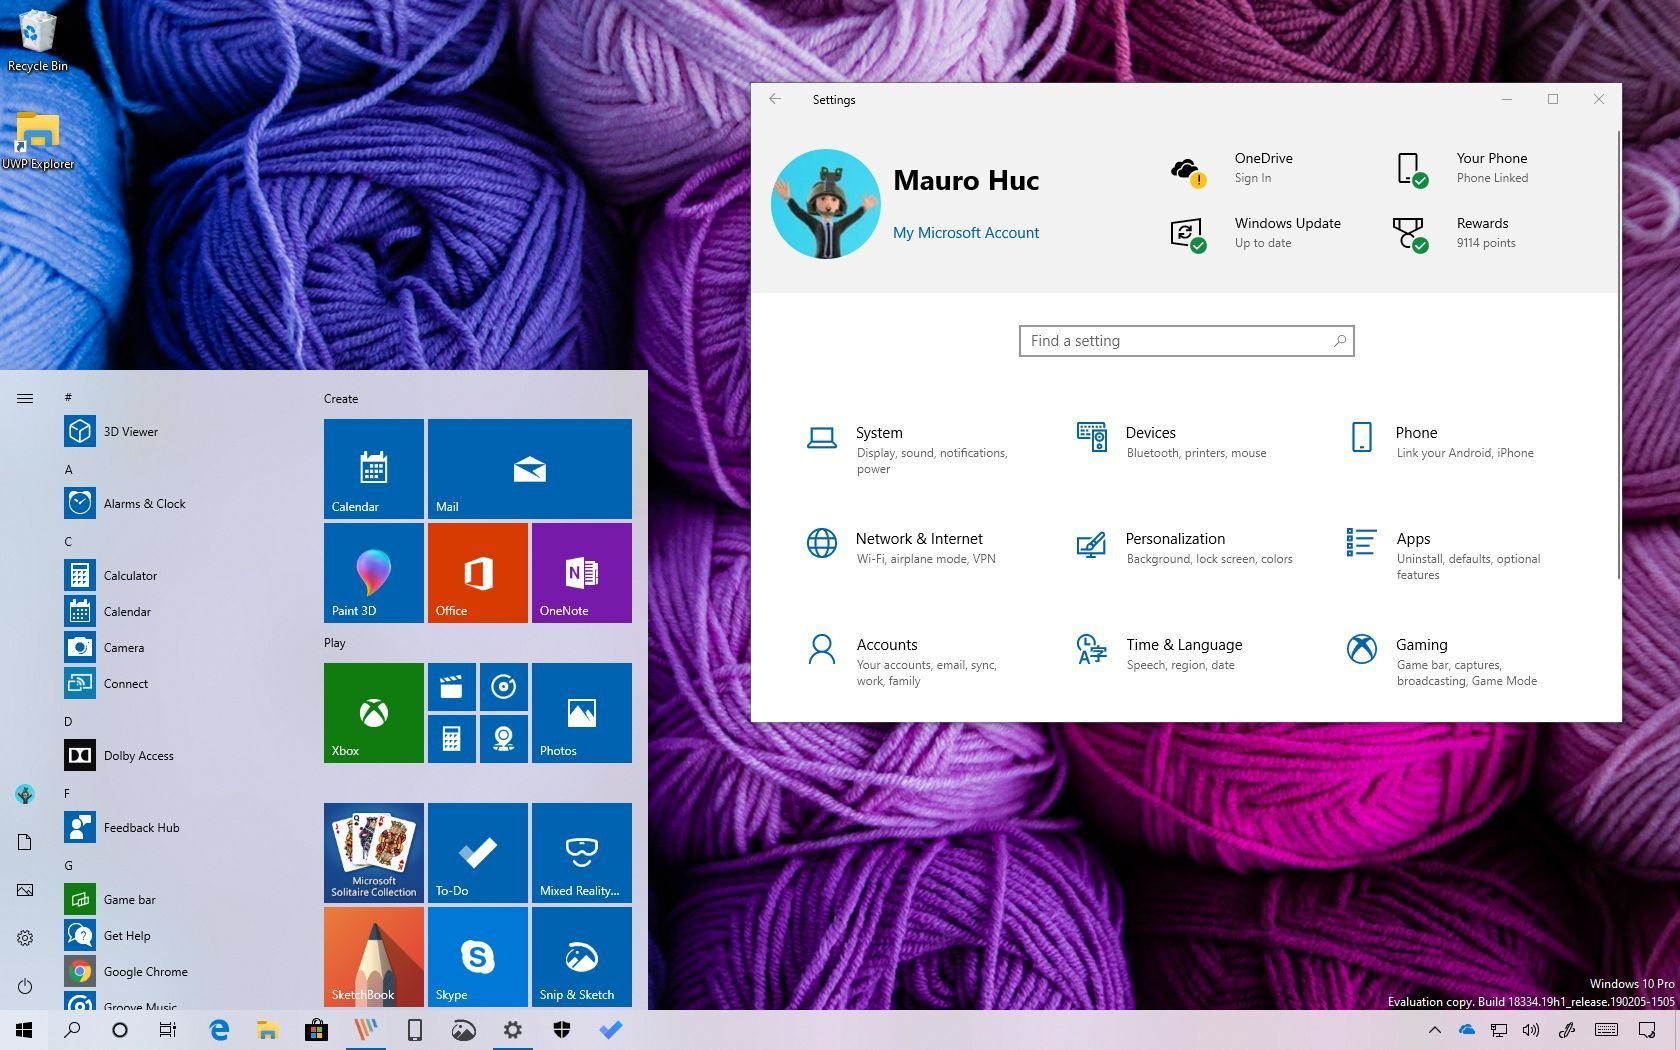Click Windows Start button on taskbar
Screen dimensions: 1680x1050
tap(24, 1030)
